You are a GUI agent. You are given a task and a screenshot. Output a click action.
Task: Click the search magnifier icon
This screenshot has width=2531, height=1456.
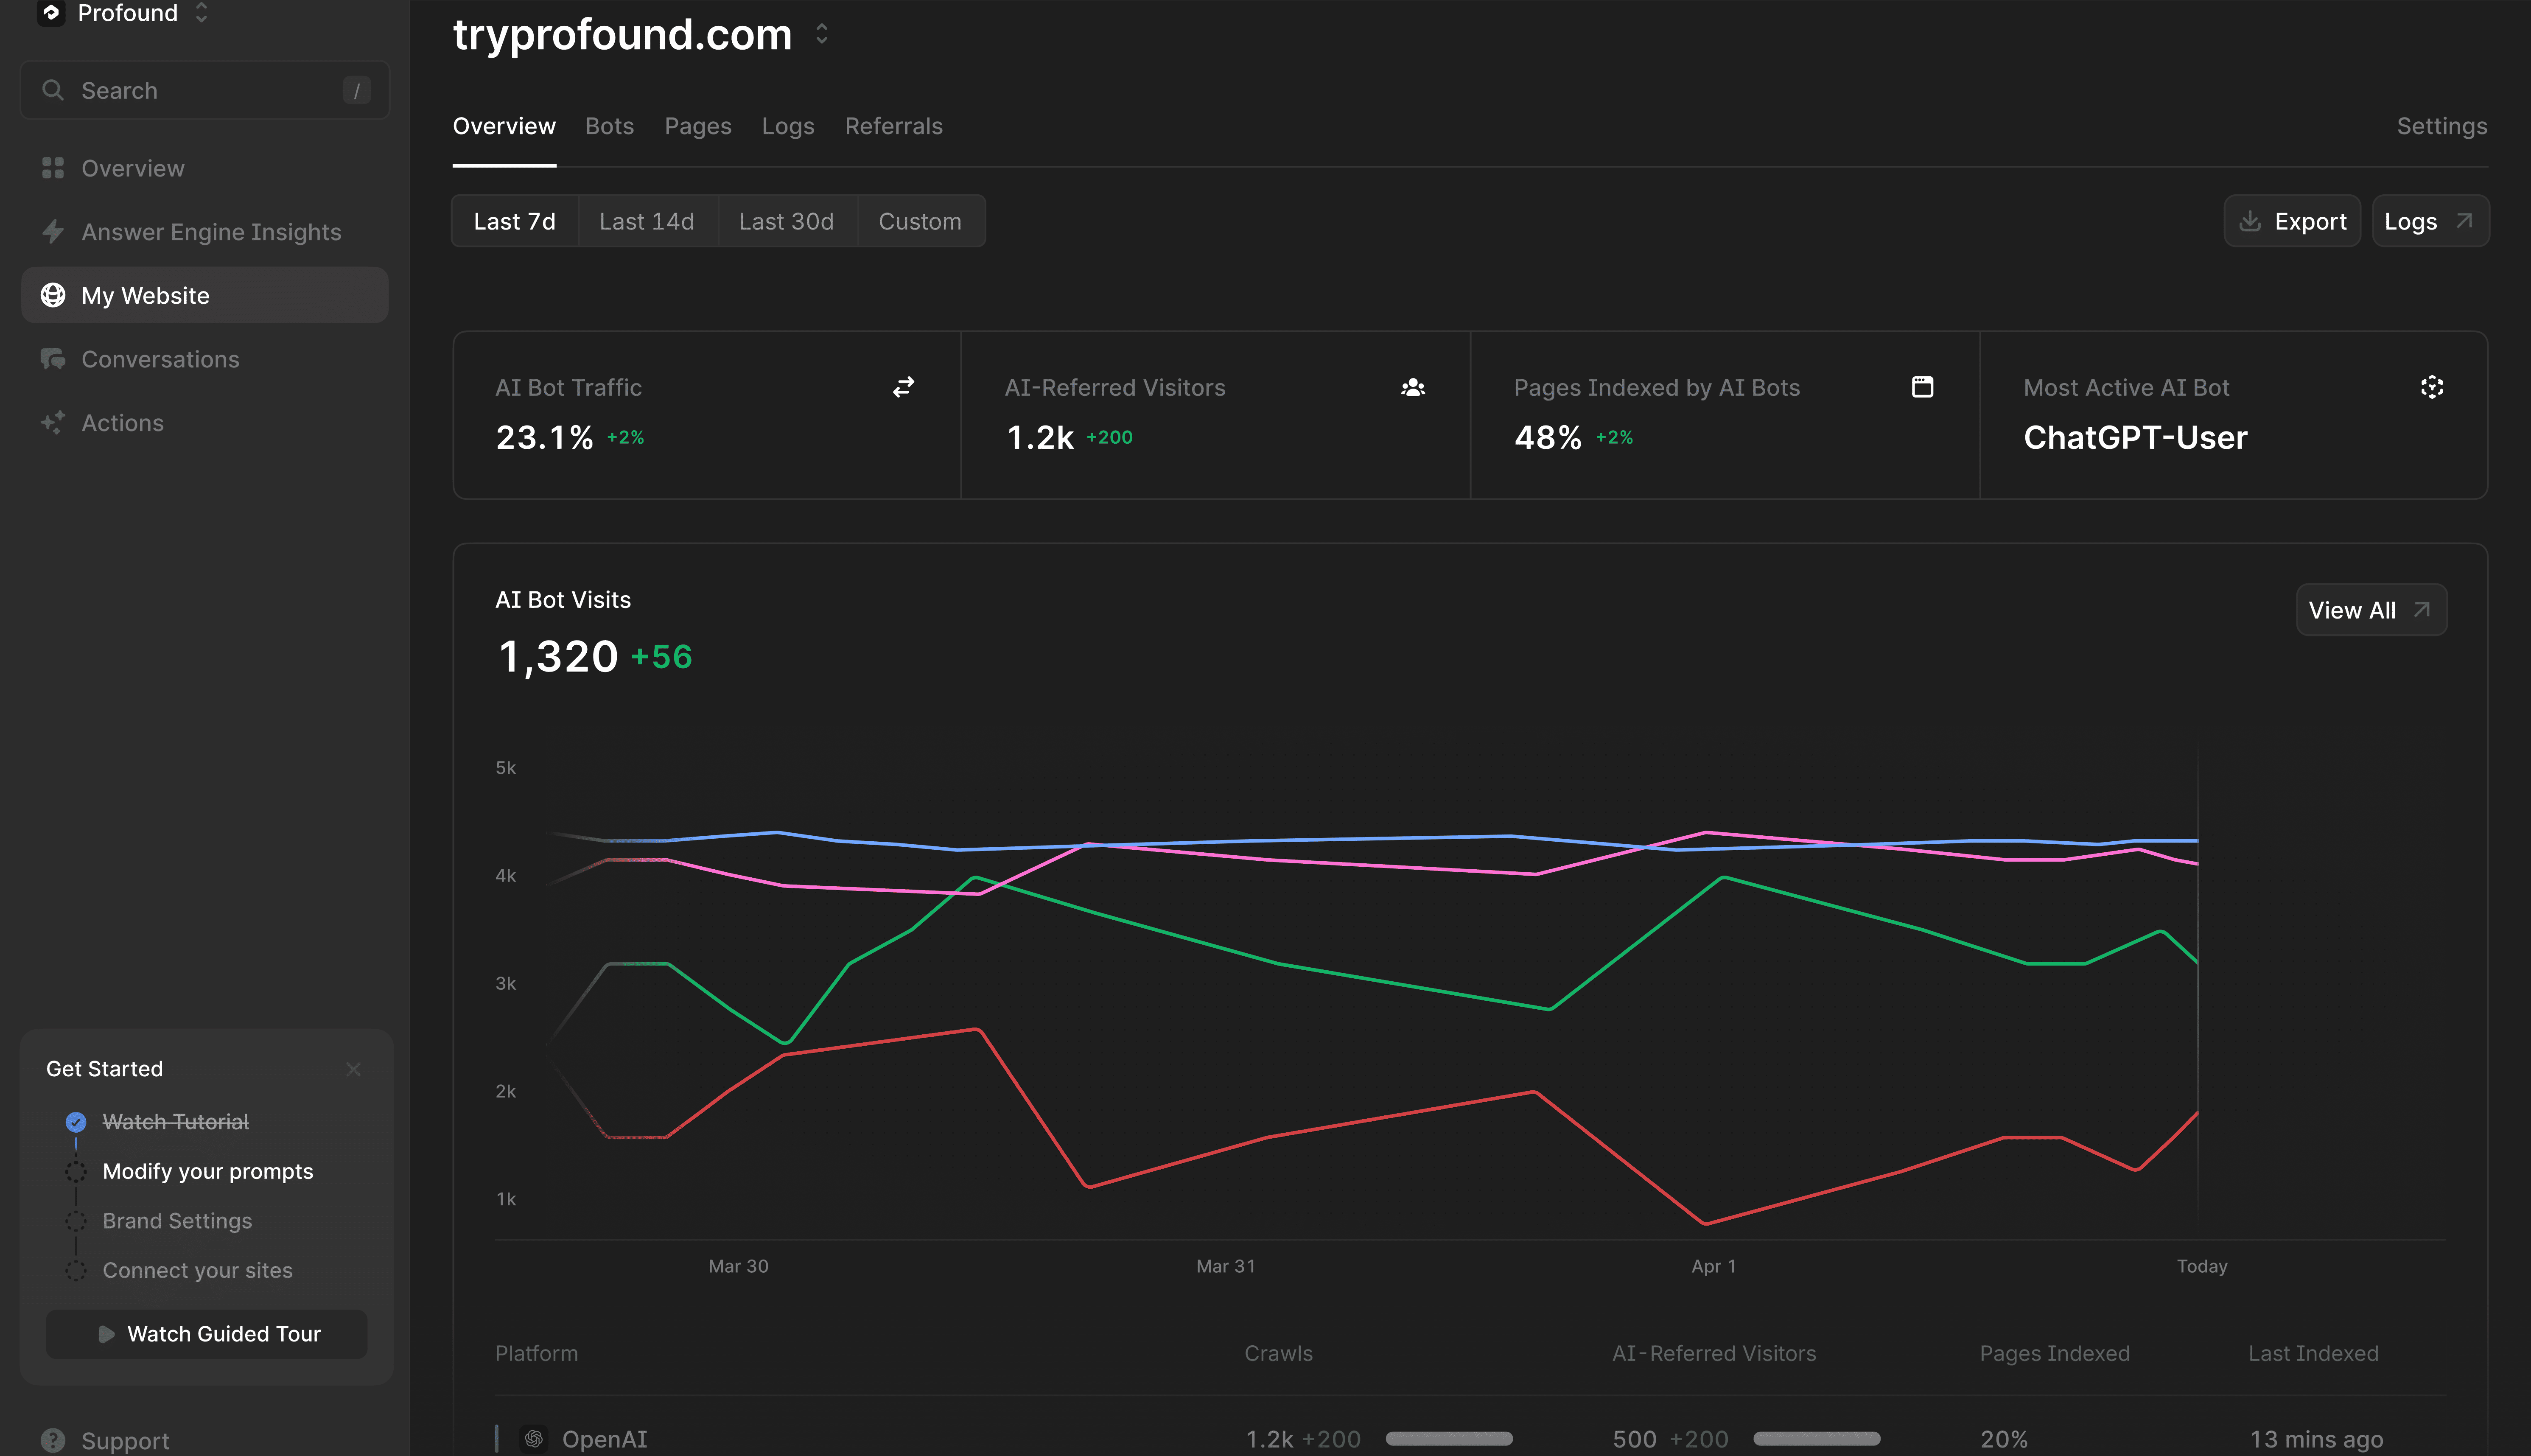(x=53, y=90)
